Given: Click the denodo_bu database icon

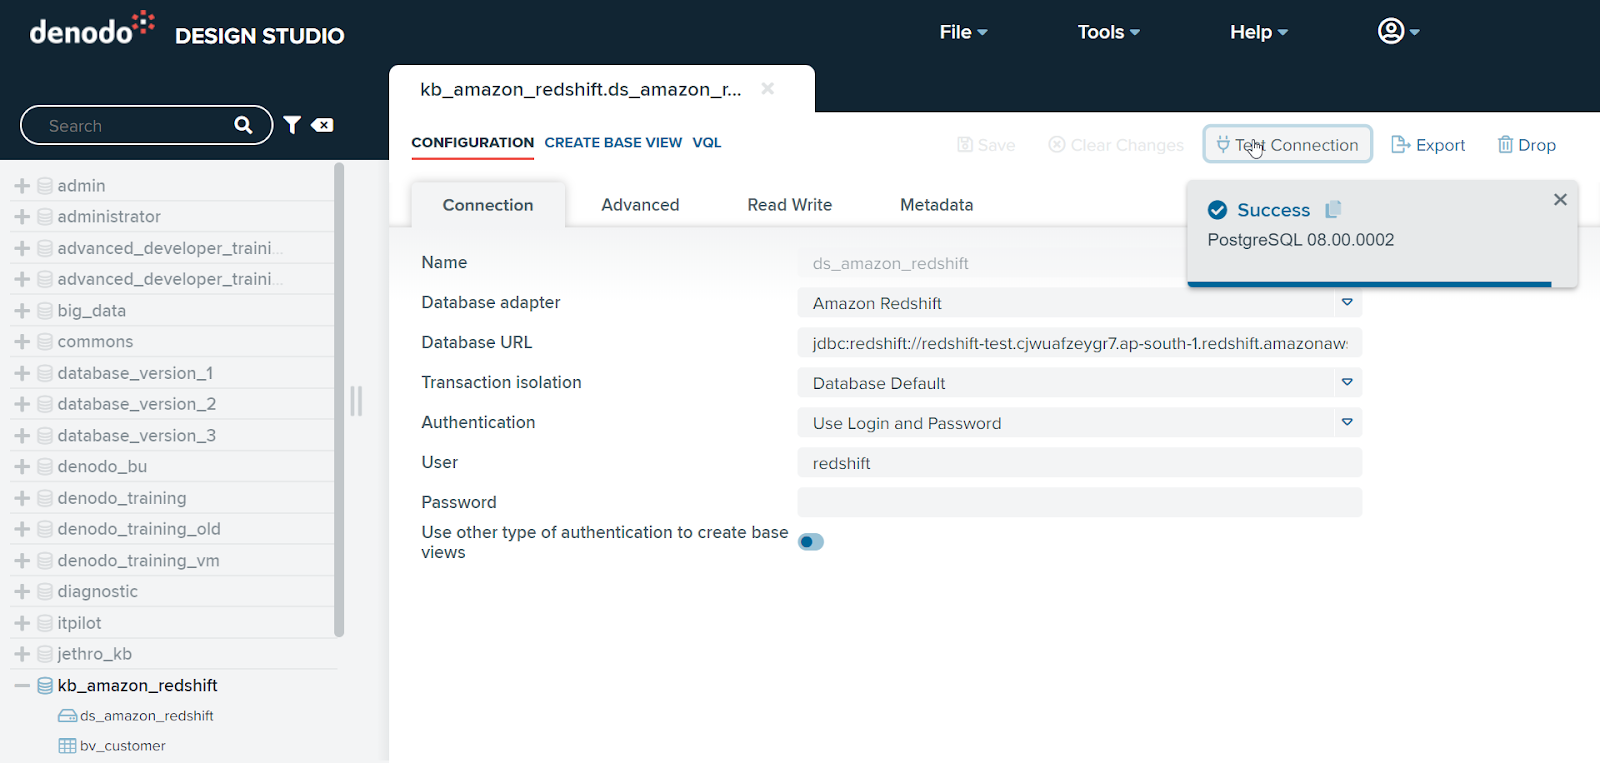Looking at the screenshot, I should click(45, 467).
